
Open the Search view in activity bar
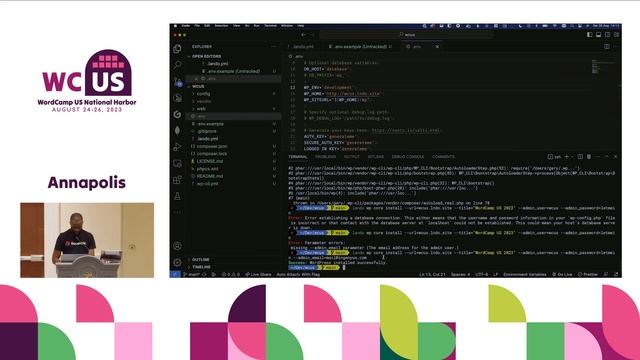coord(178,64)
